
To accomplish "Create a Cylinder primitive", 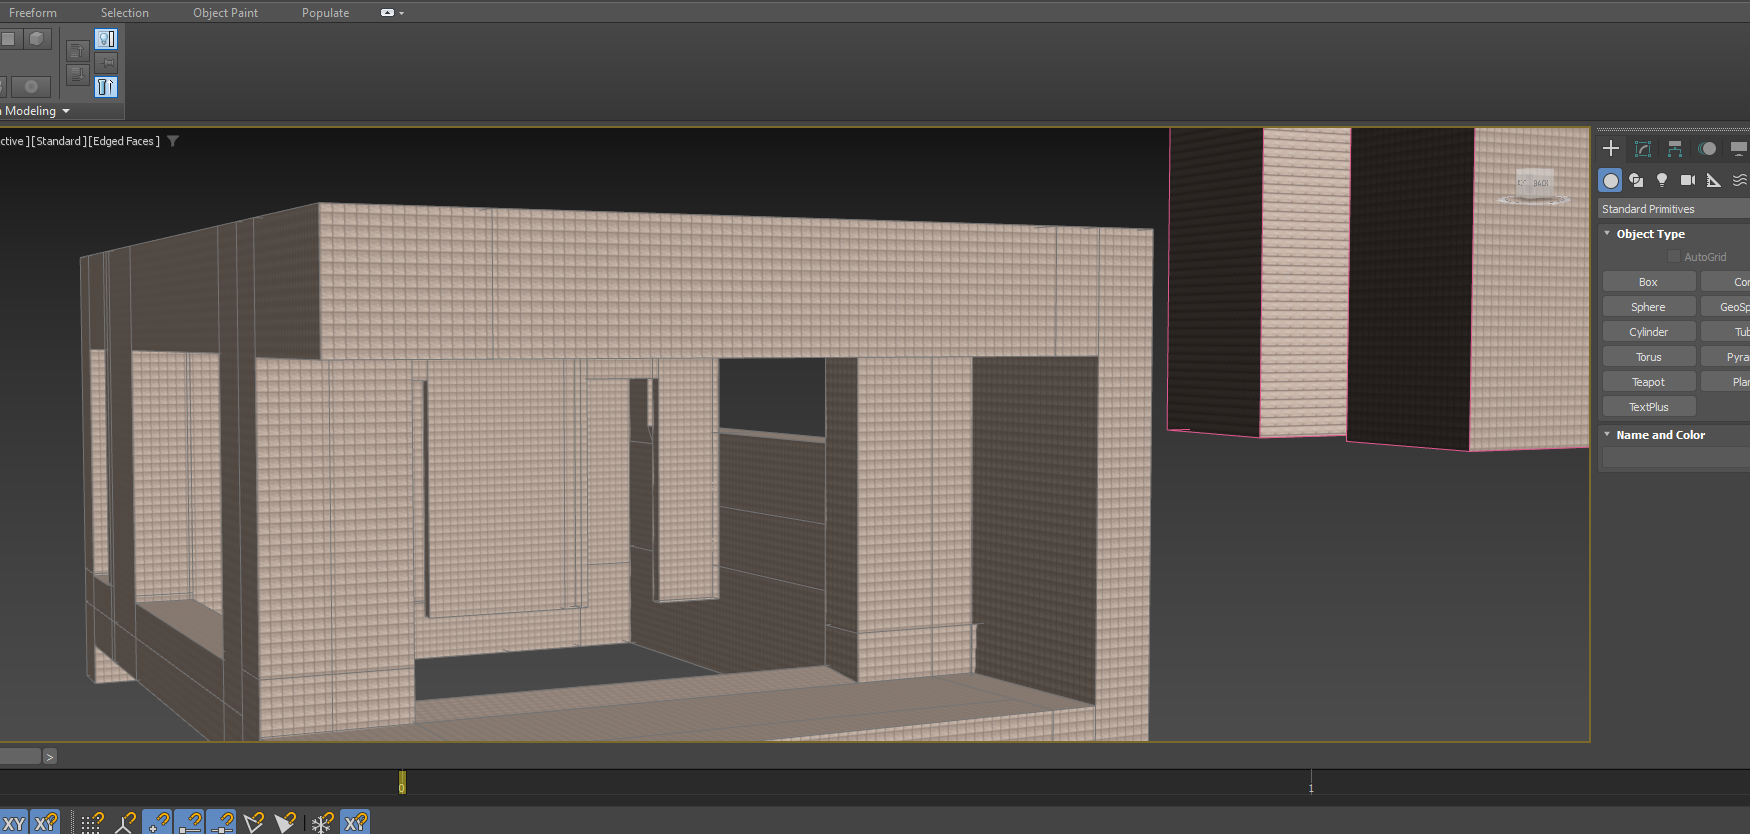I will [1649, 332].
